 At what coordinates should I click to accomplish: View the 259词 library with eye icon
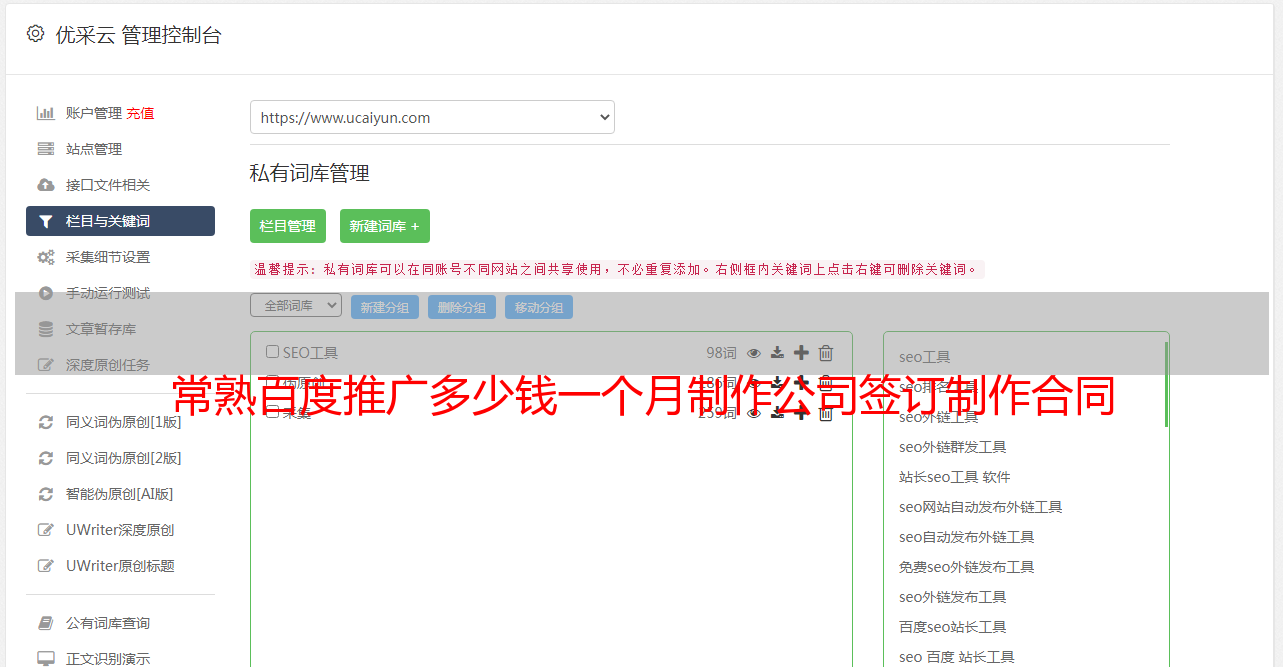pyautogui.click(x=754, y=413)
